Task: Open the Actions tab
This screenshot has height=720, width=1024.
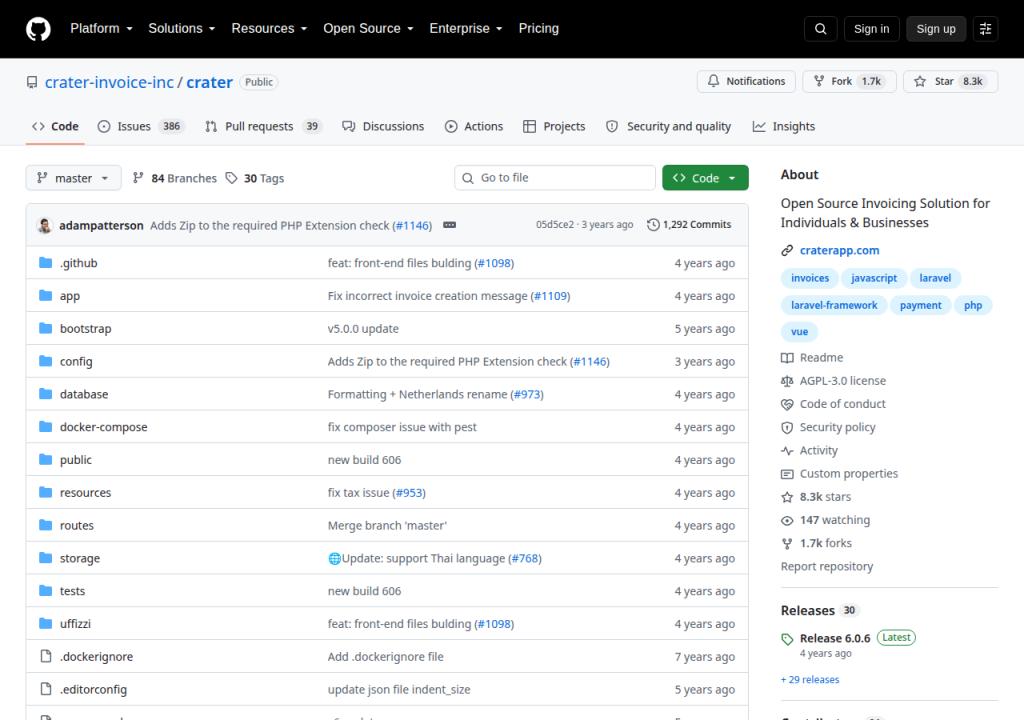Action: coord(474,126)
